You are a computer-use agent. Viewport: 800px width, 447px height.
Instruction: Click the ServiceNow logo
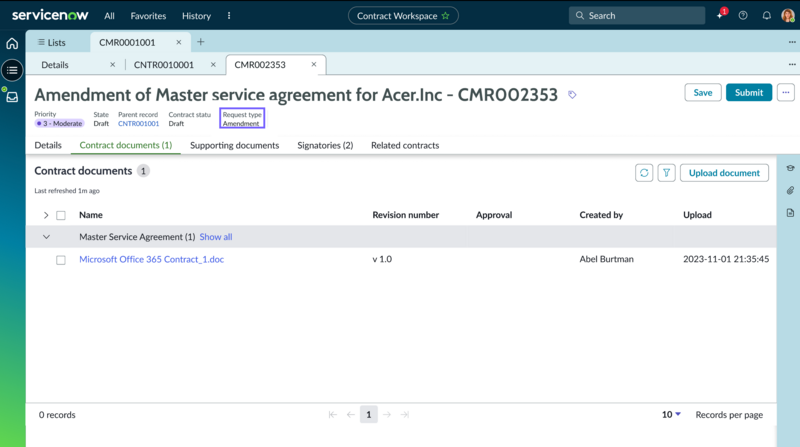tap(50, 15)
